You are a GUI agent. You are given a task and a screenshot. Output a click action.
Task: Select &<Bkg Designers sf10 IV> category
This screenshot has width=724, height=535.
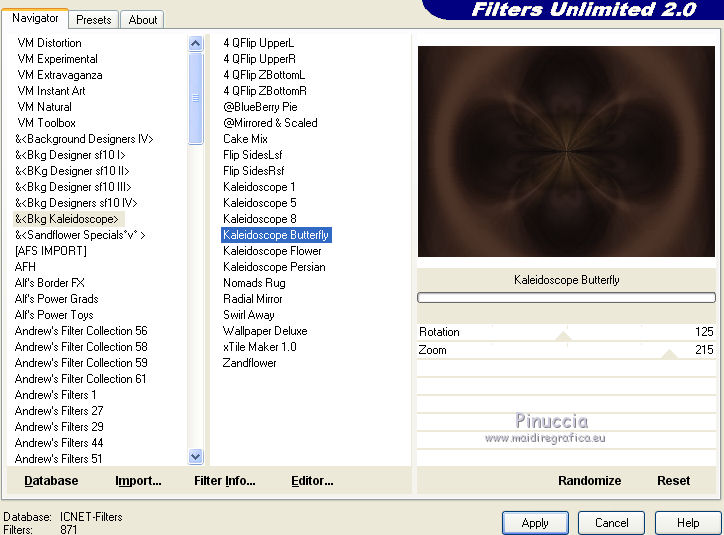click(76, 203)
